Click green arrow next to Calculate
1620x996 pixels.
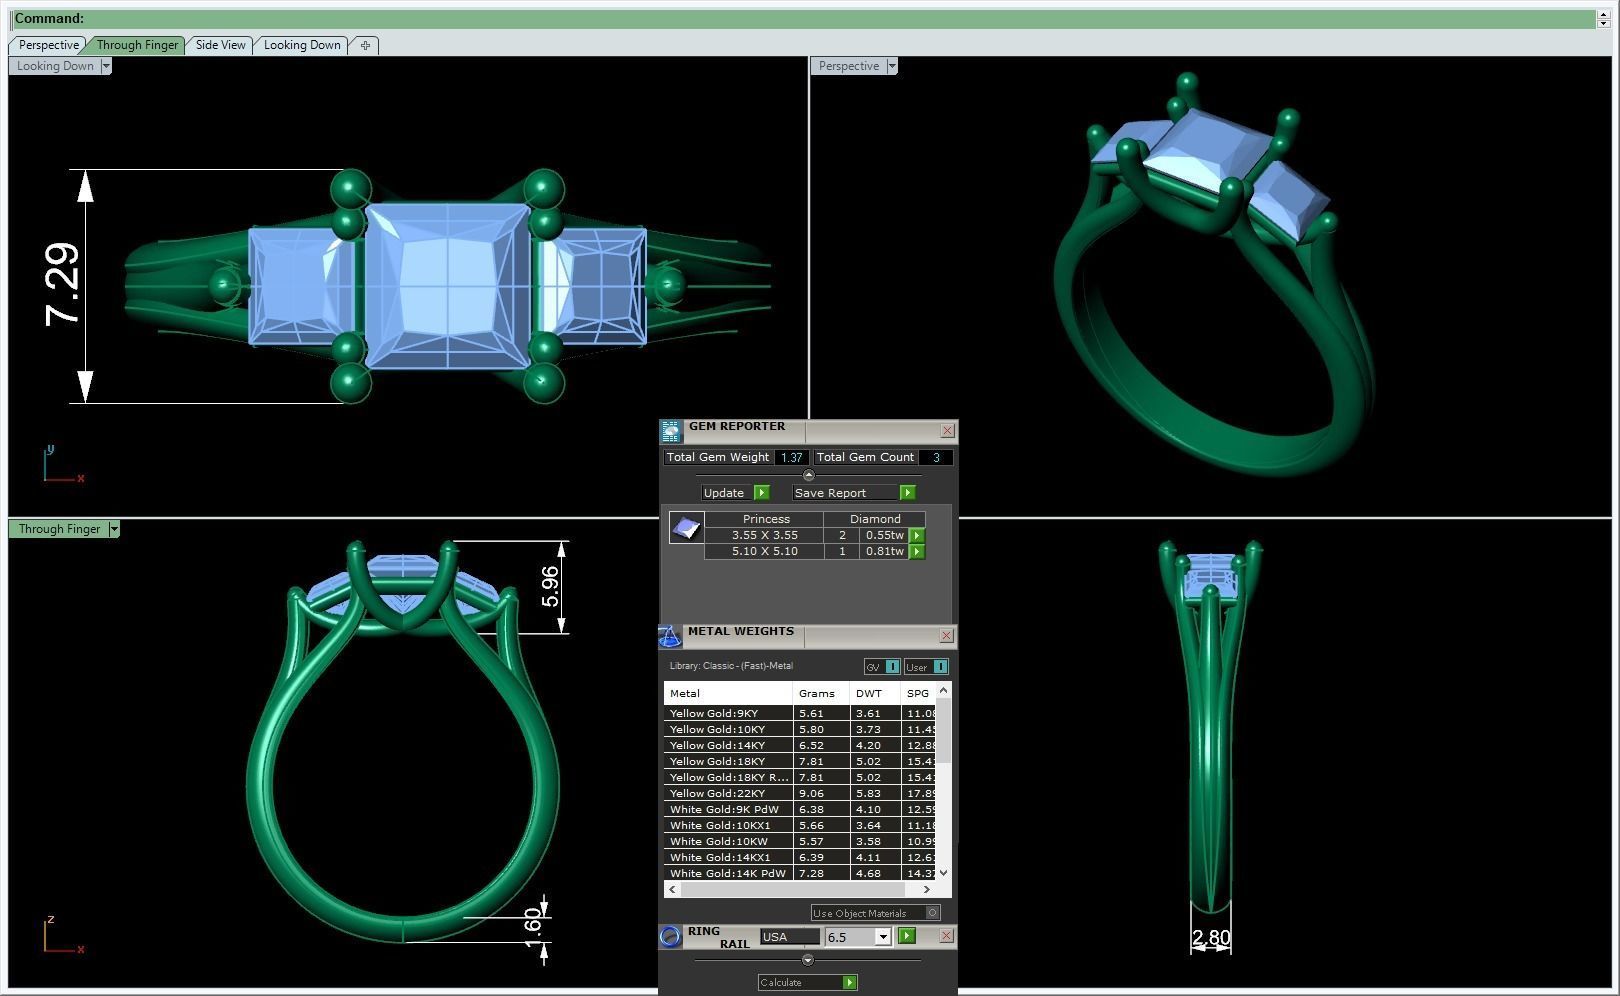pos(849,982)
